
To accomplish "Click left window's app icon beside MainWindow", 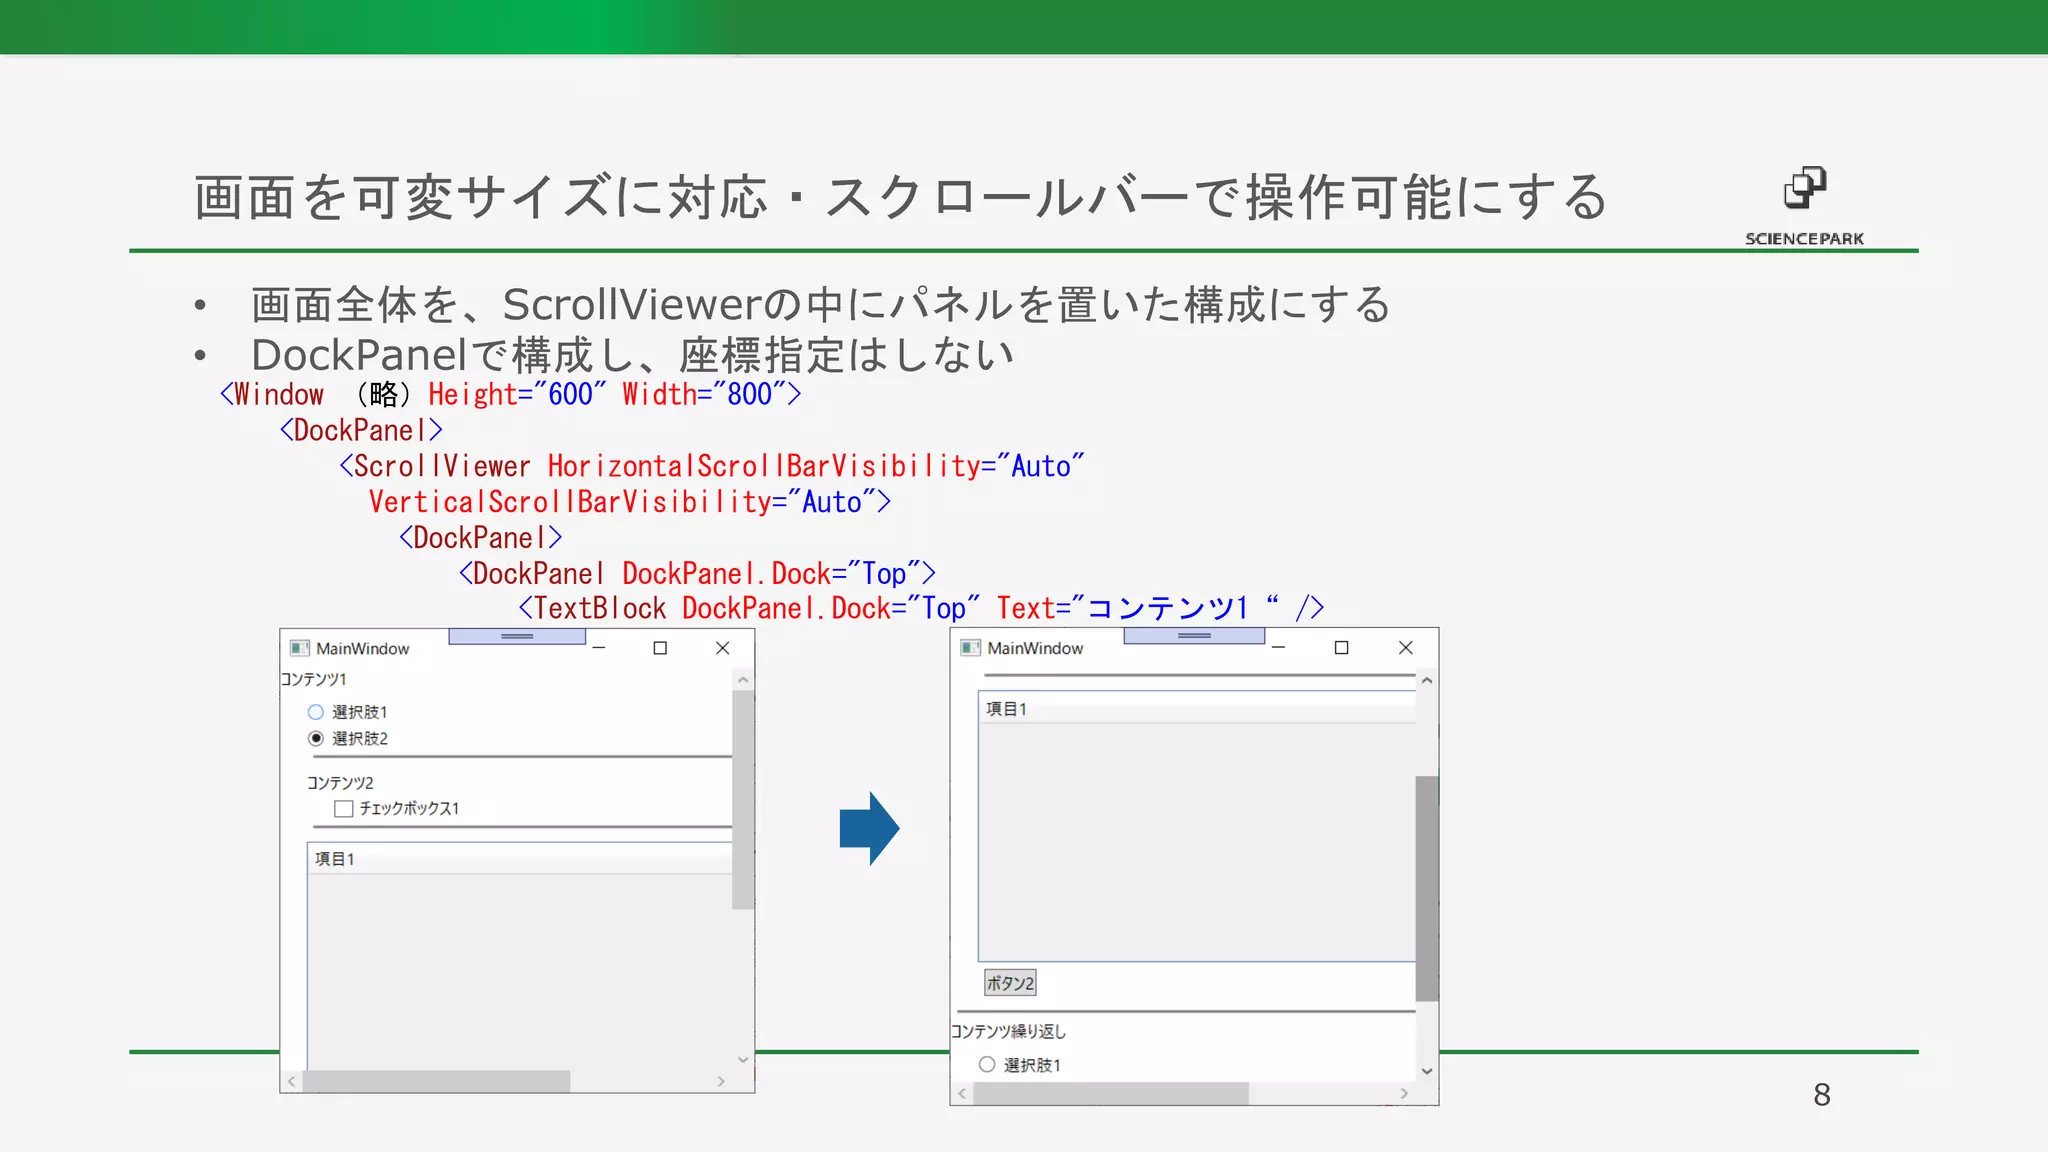I will point(299,648).
